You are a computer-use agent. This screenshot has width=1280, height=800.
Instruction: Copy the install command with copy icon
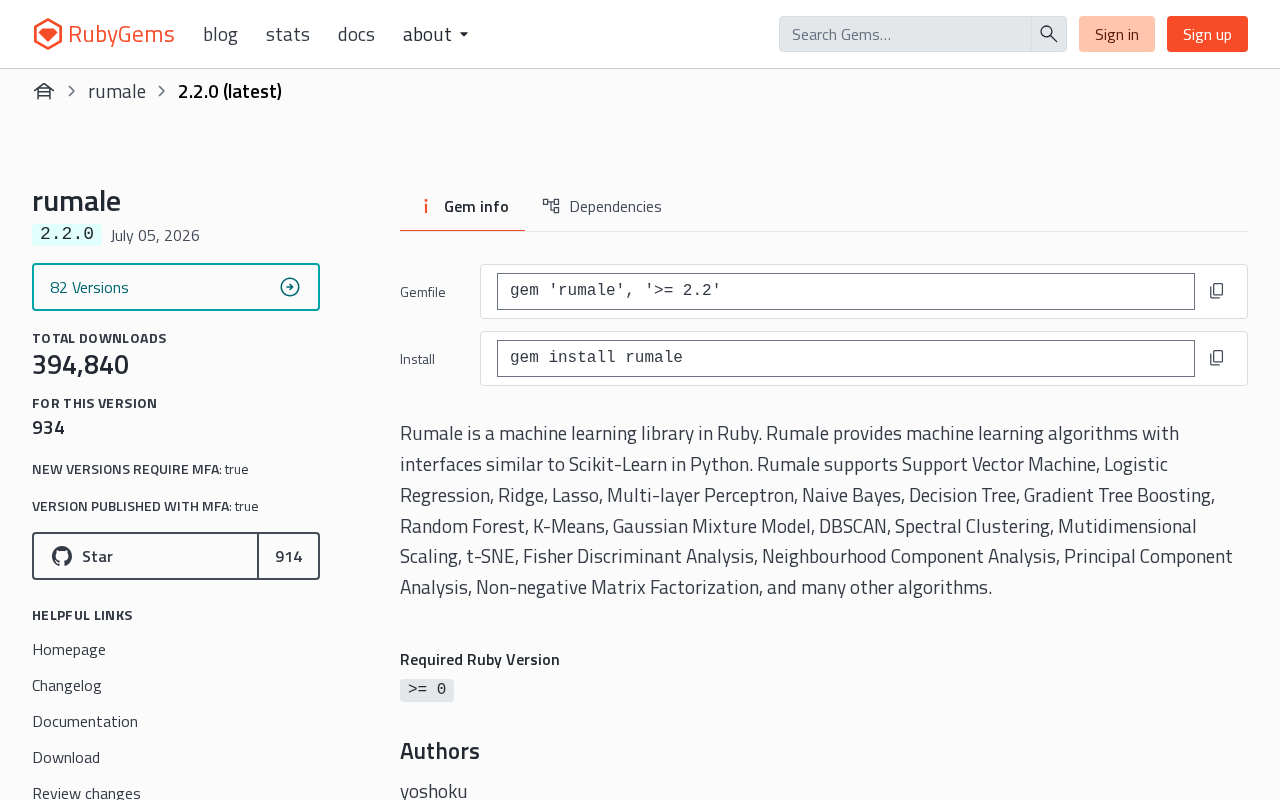tap(1216, 358)
